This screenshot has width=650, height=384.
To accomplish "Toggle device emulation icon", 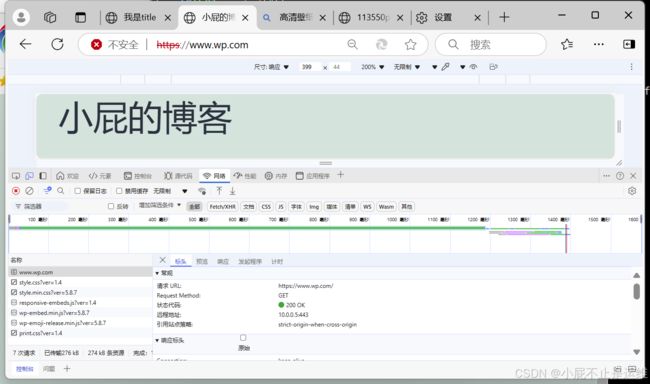I will [29, 176].
